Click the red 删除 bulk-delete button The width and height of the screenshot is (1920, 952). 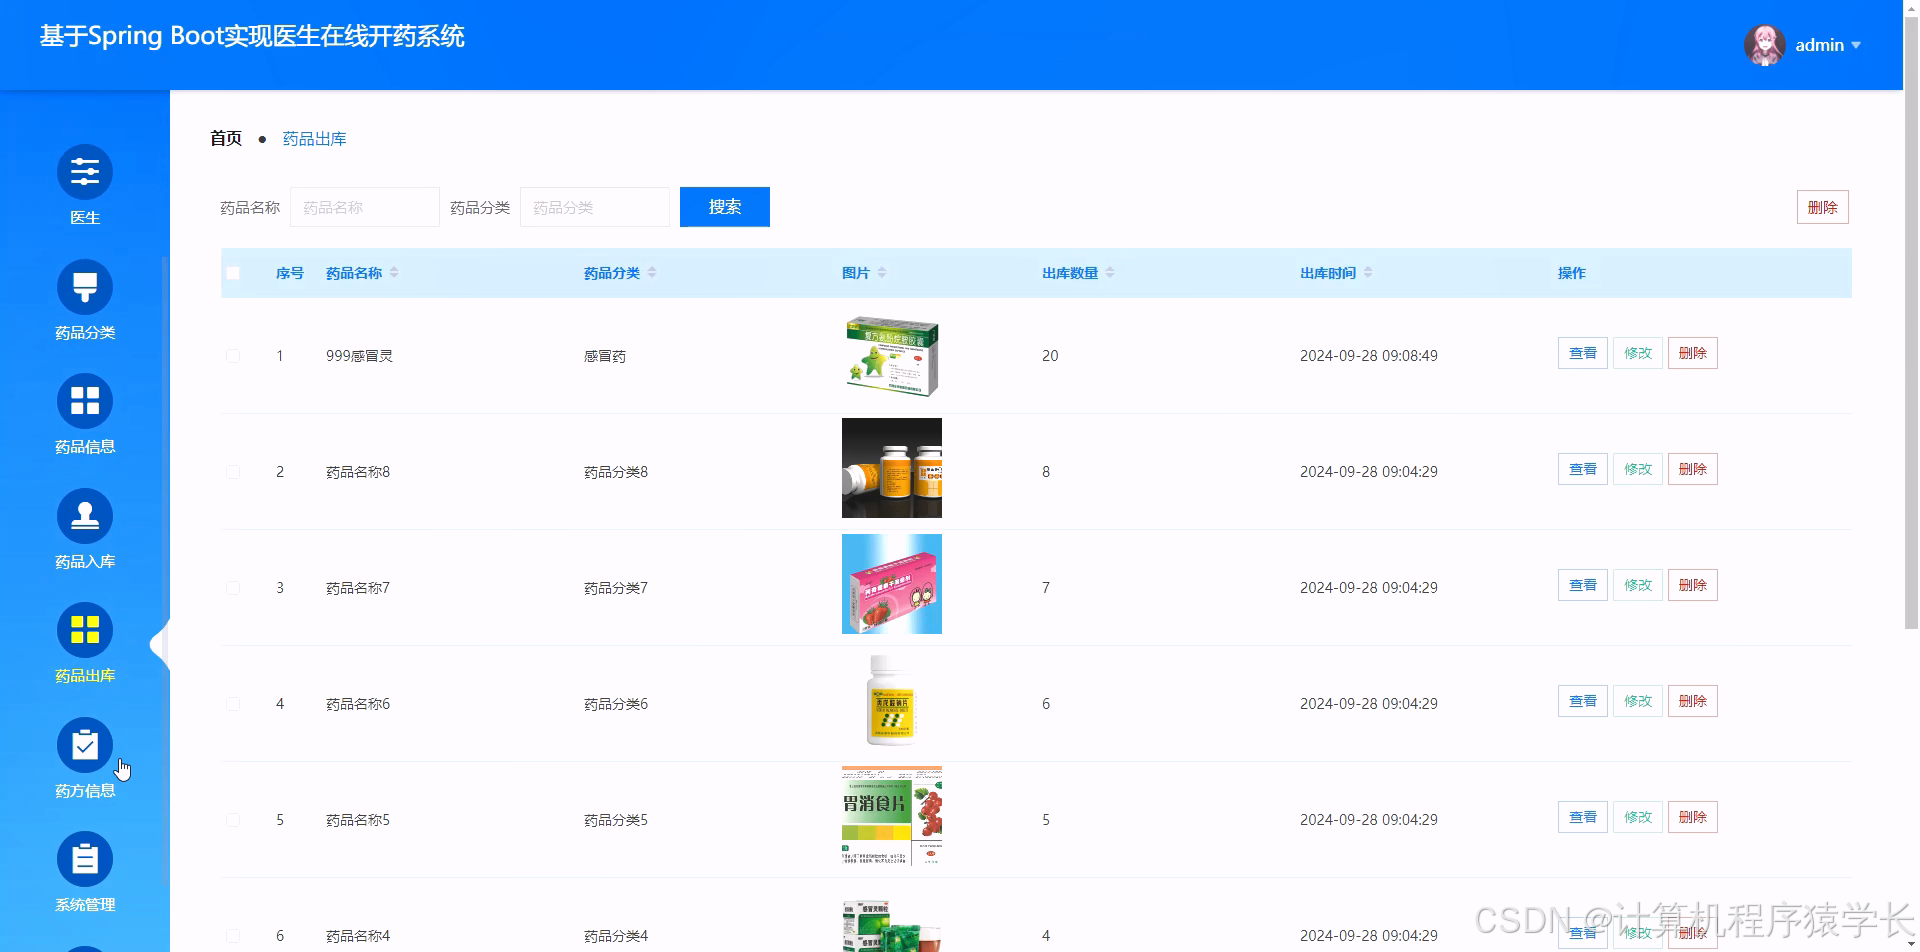pos(1822,207)
